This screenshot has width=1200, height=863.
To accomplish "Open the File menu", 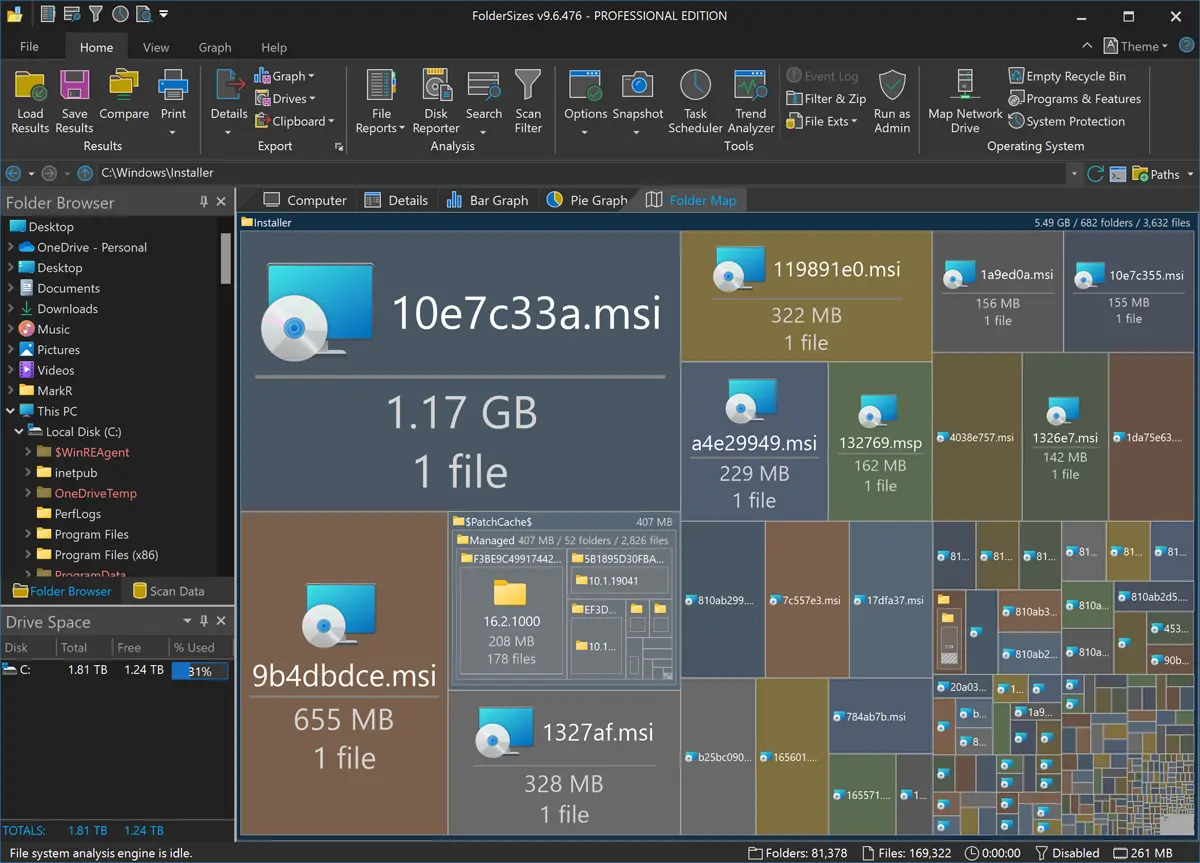I will tap(29, 47).
